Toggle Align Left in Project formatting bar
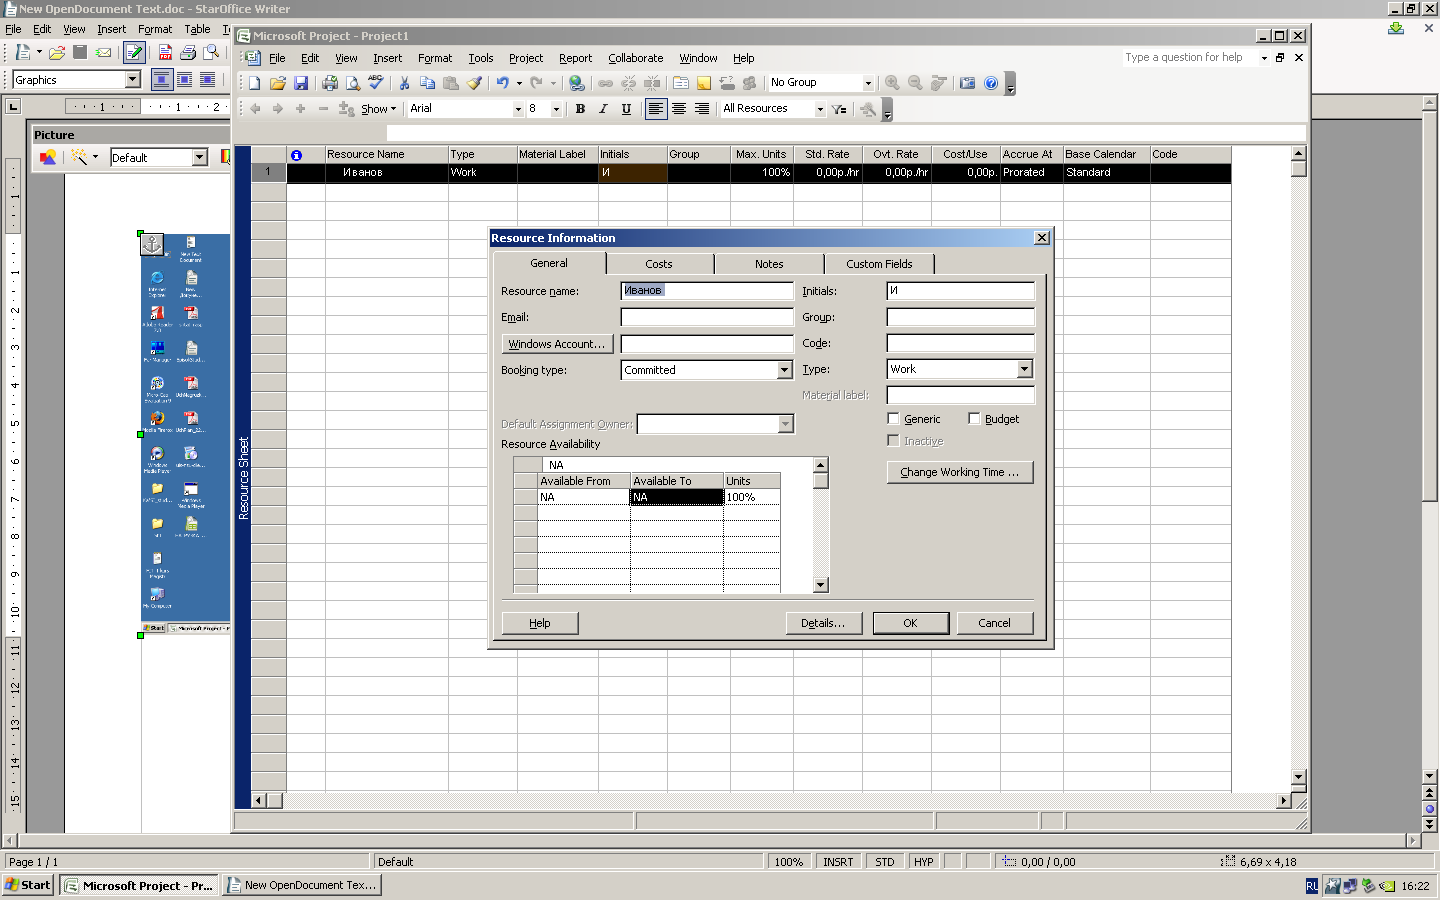 (656, 109)
